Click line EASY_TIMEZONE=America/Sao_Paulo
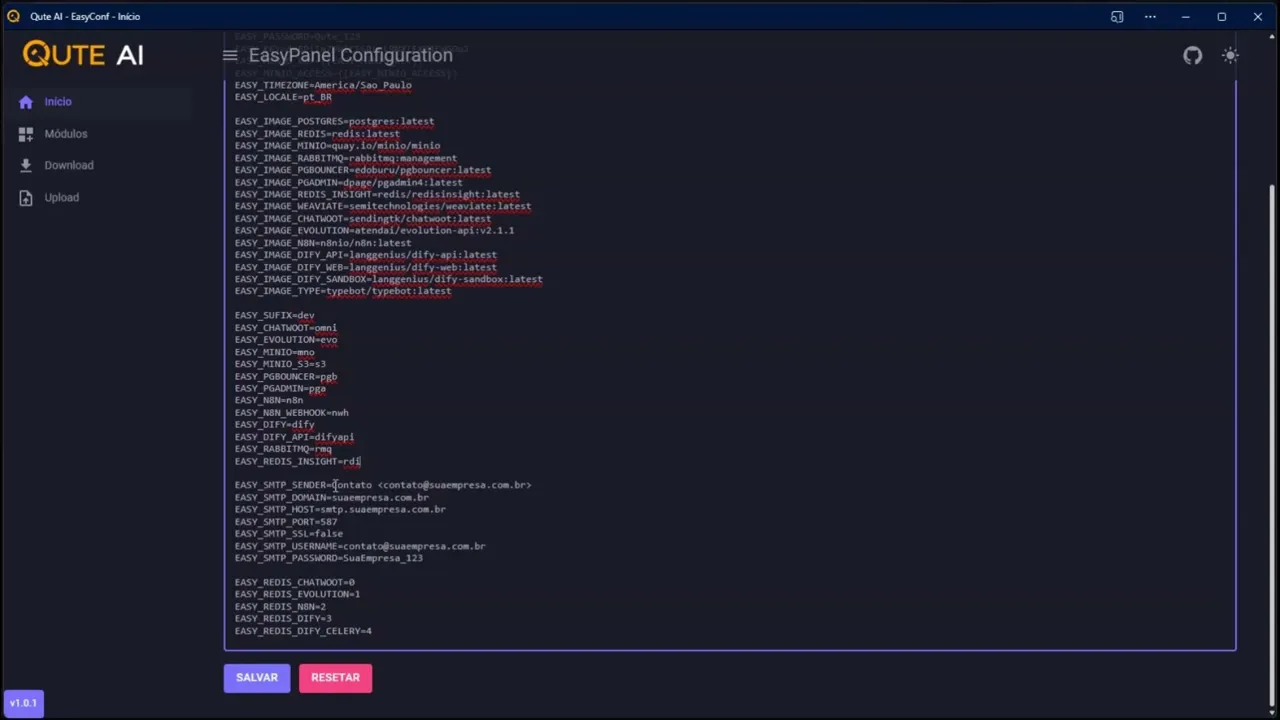1280x720 pixels. point(323,85)
